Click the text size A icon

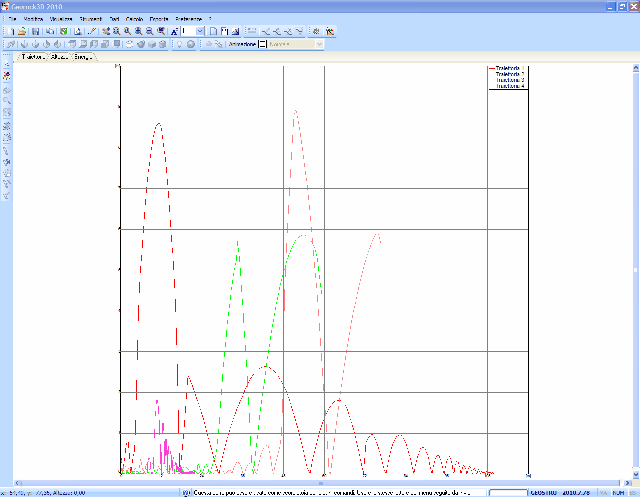[174, 31]
